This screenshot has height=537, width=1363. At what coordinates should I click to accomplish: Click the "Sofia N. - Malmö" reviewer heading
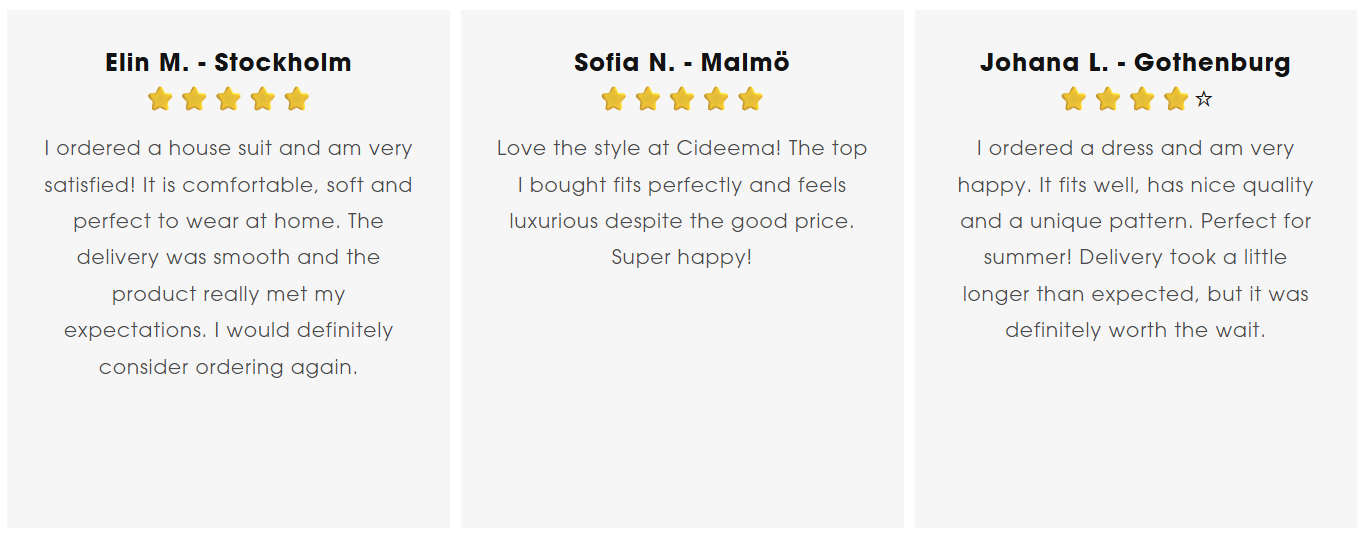pyautogui.click(x=682, y=63)
